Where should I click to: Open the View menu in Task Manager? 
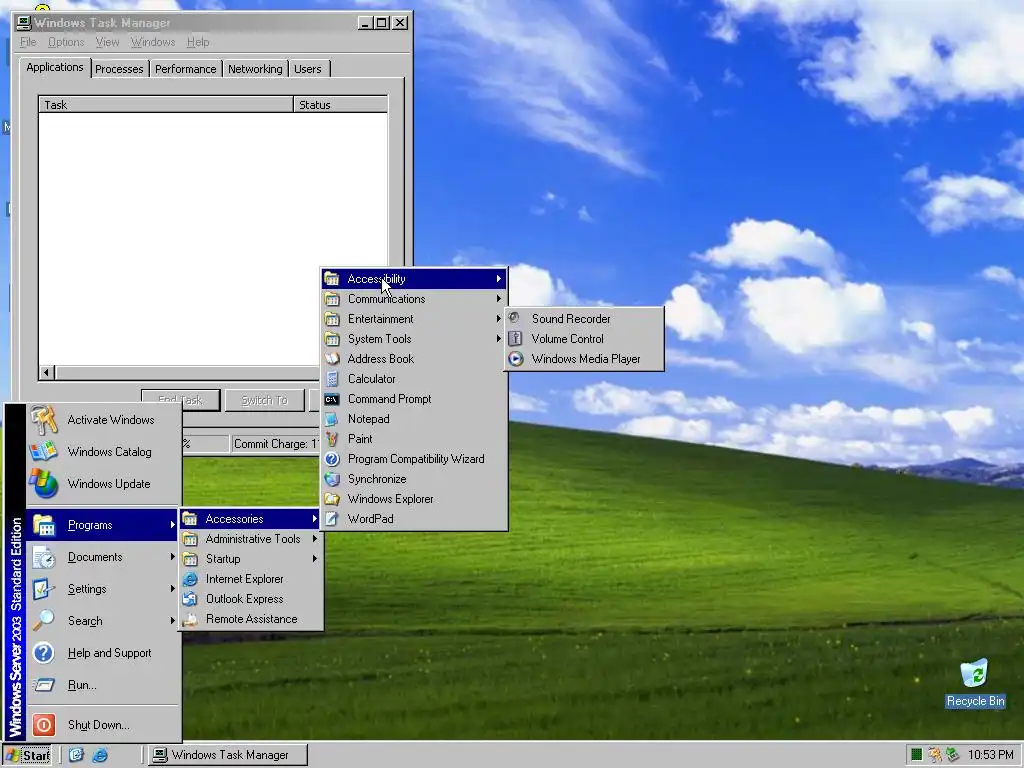click(x=107, y=42)
